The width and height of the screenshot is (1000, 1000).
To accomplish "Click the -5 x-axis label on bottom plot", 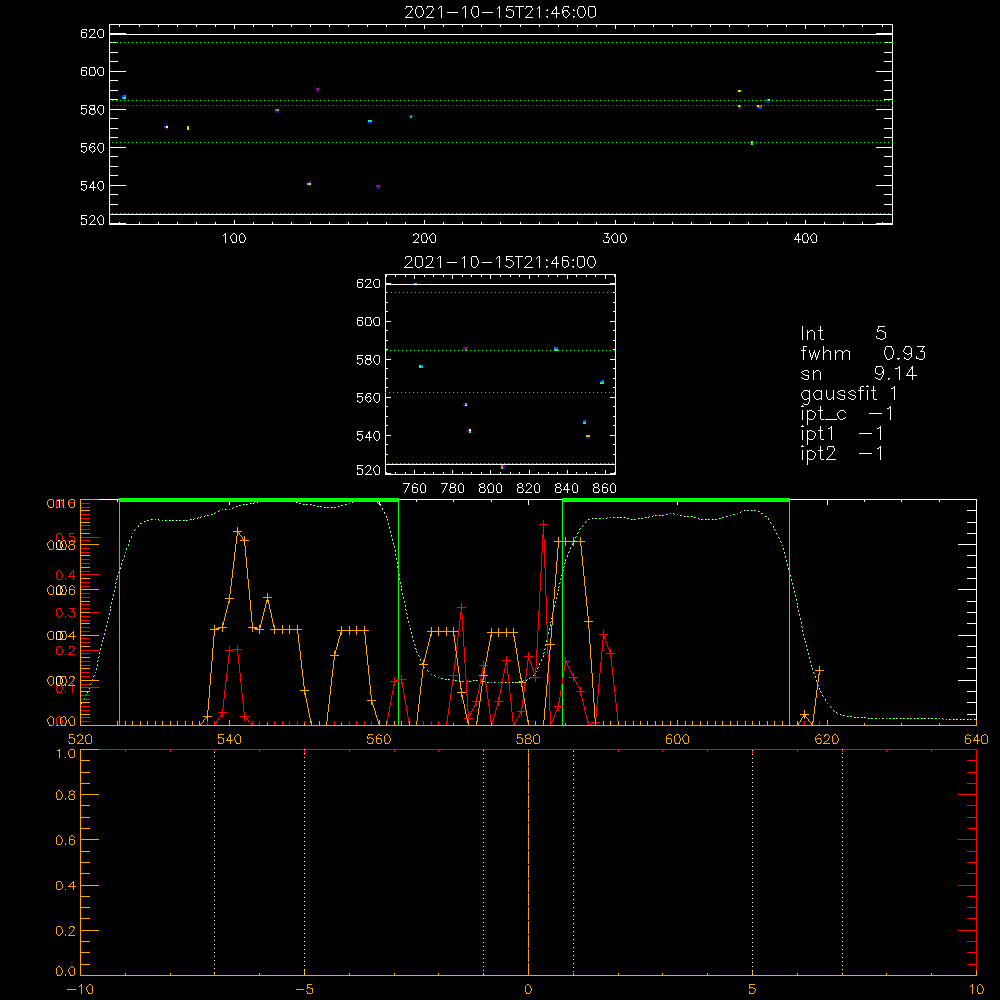I will [x=305, y=989].
